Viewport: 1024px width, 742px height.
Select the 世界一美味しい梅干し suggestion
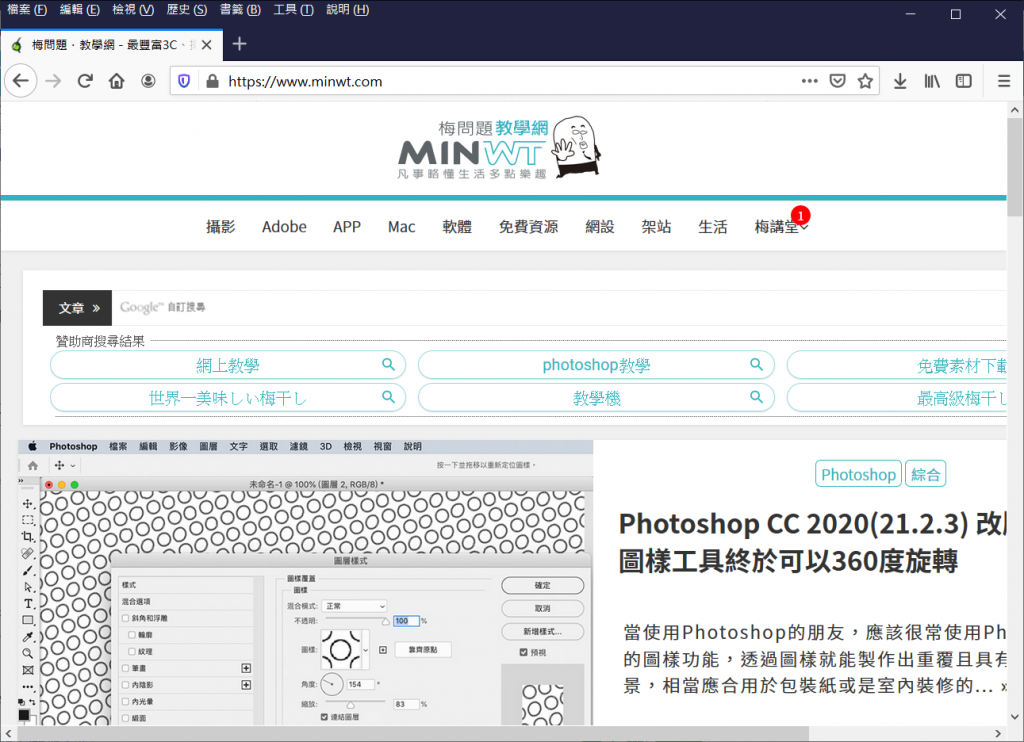click(x=228, y=397)
